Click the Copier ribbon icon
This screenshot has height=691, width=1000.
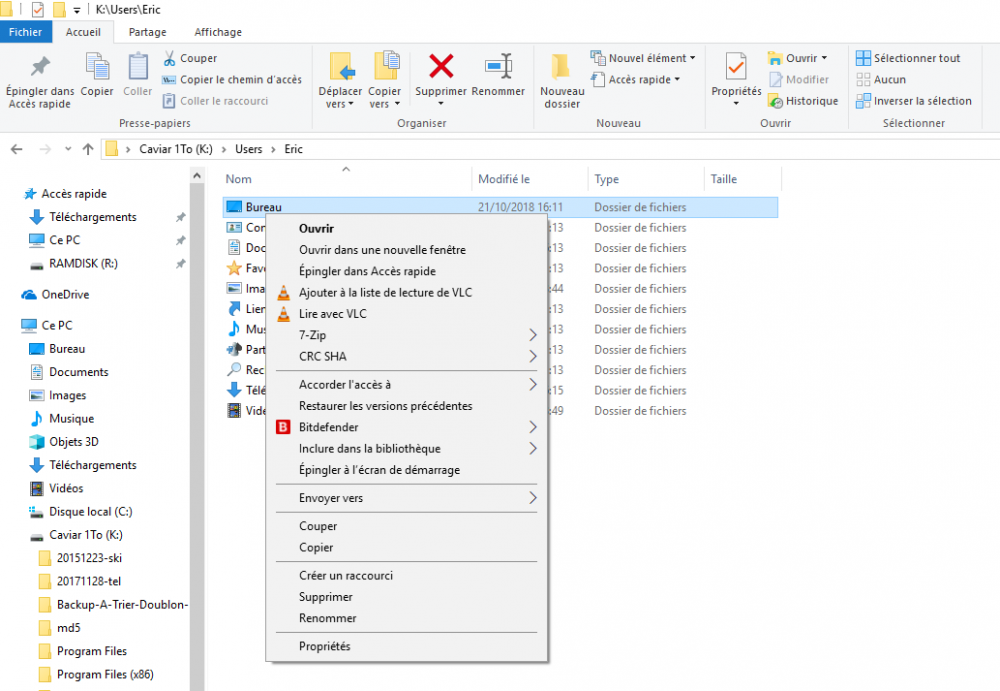(x=97, y=67)
